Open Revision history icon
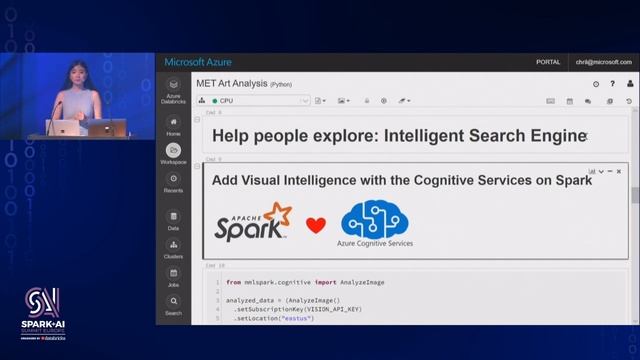The height and width of the screenshot is (360, 640). point(629,101)
